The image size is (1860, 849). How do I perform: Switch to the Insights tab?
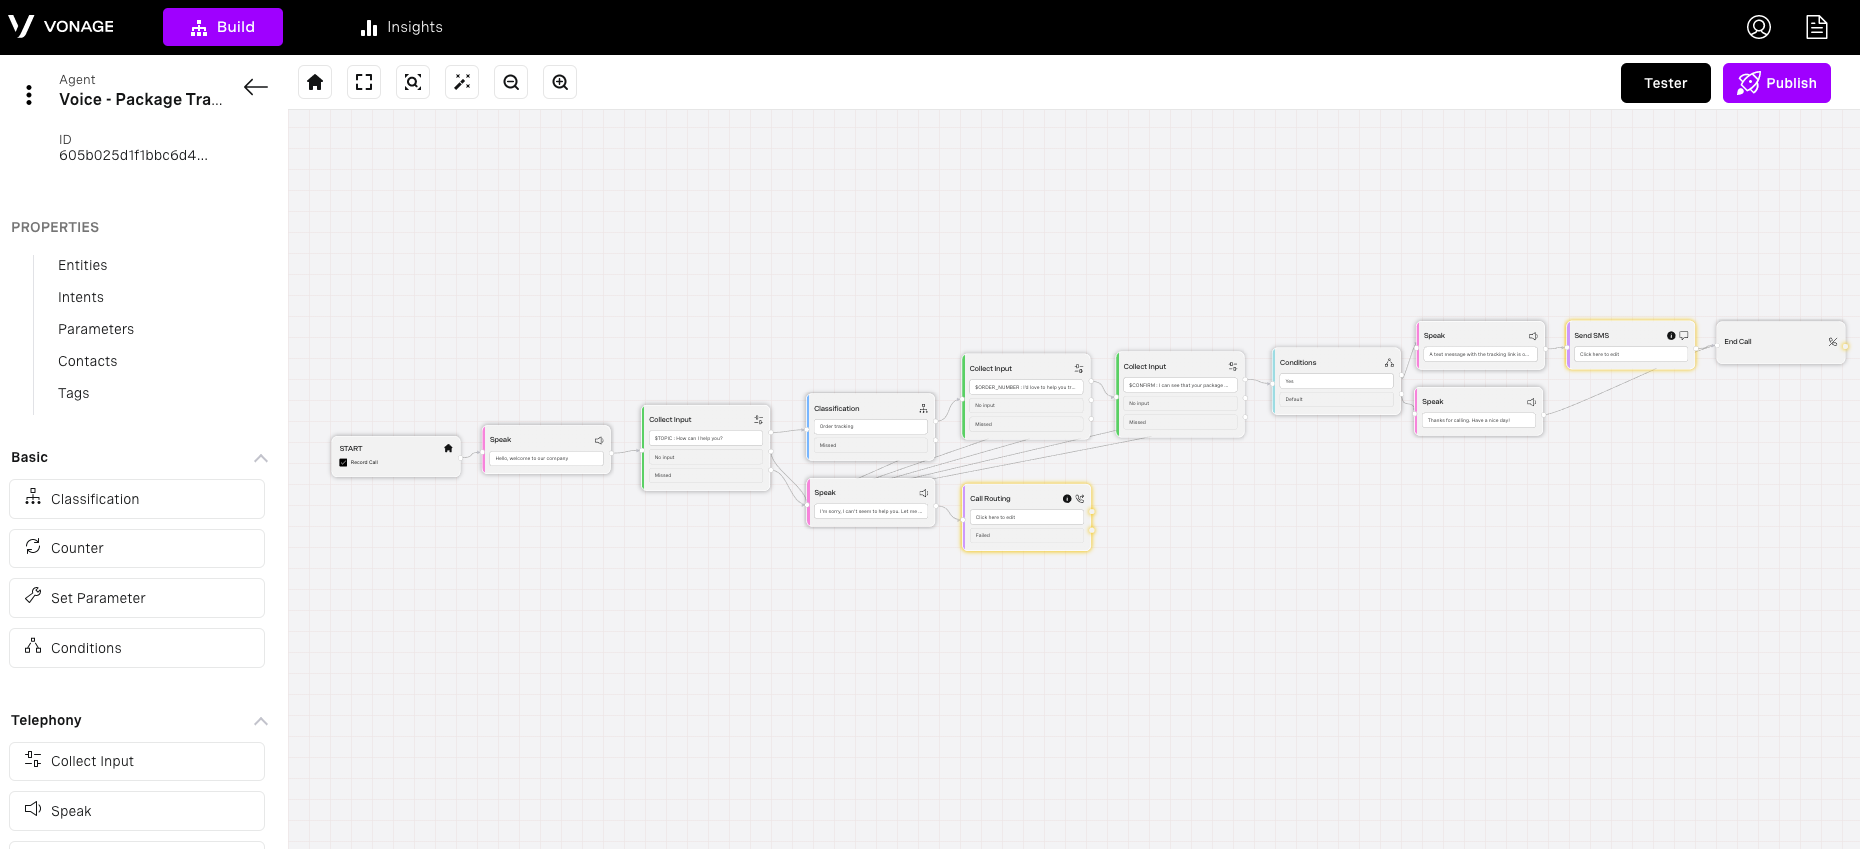click(x=402, y=27)
